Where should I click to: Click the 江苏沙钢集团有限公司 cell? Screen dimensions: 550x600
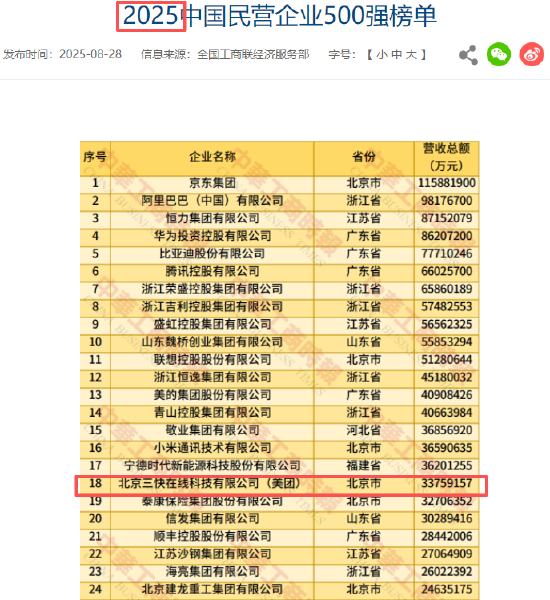(x=212, y=554)
